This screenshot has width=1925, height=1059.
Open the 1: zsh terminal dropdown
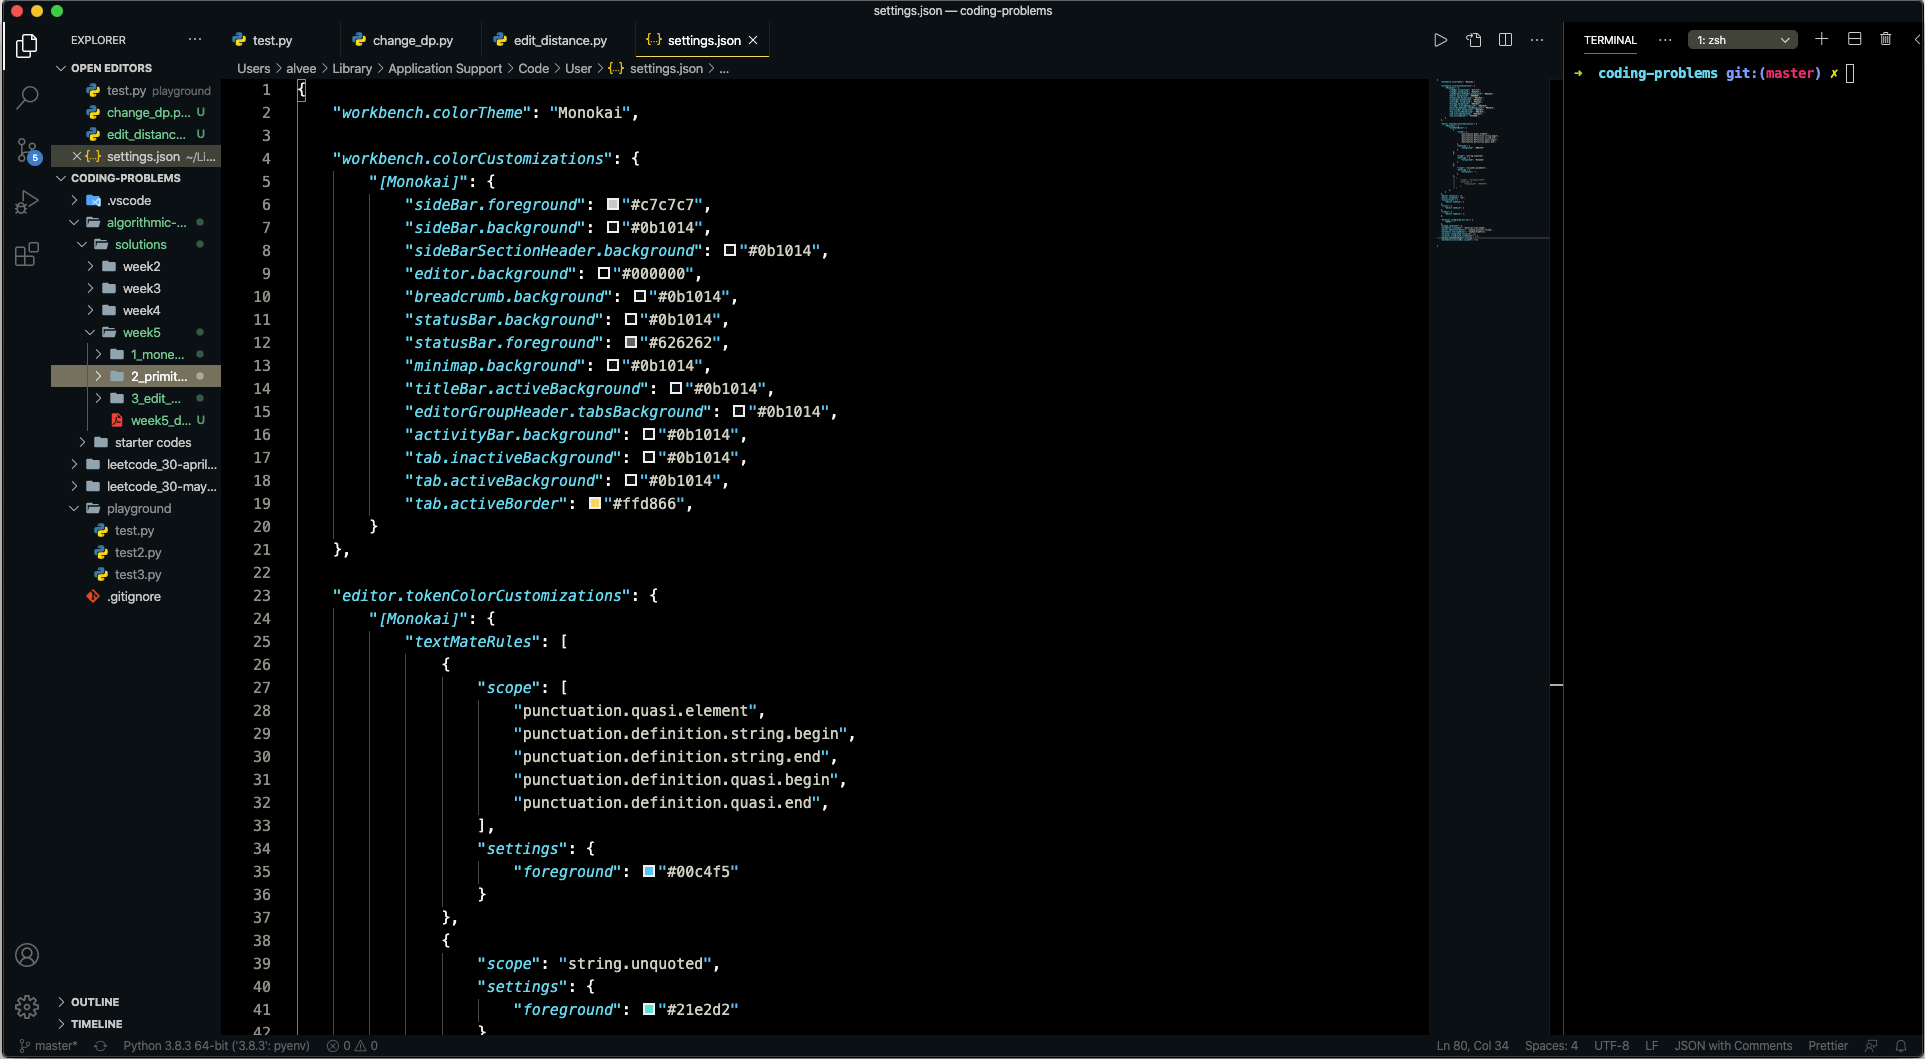(1741, 39)
